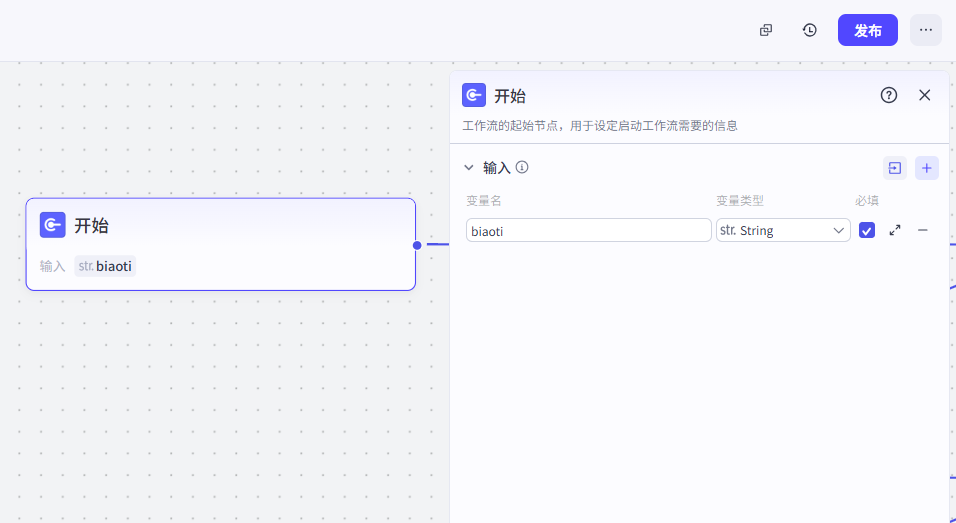Click the help question mark icon
The width and height of the screenshot is (956, 523).
[888, 95]
